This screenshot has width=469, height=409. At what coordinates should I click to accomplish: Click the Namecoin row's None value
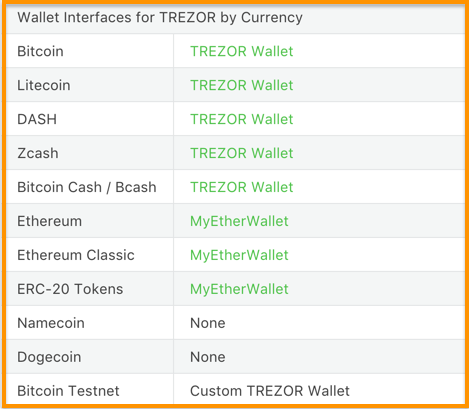208,323
